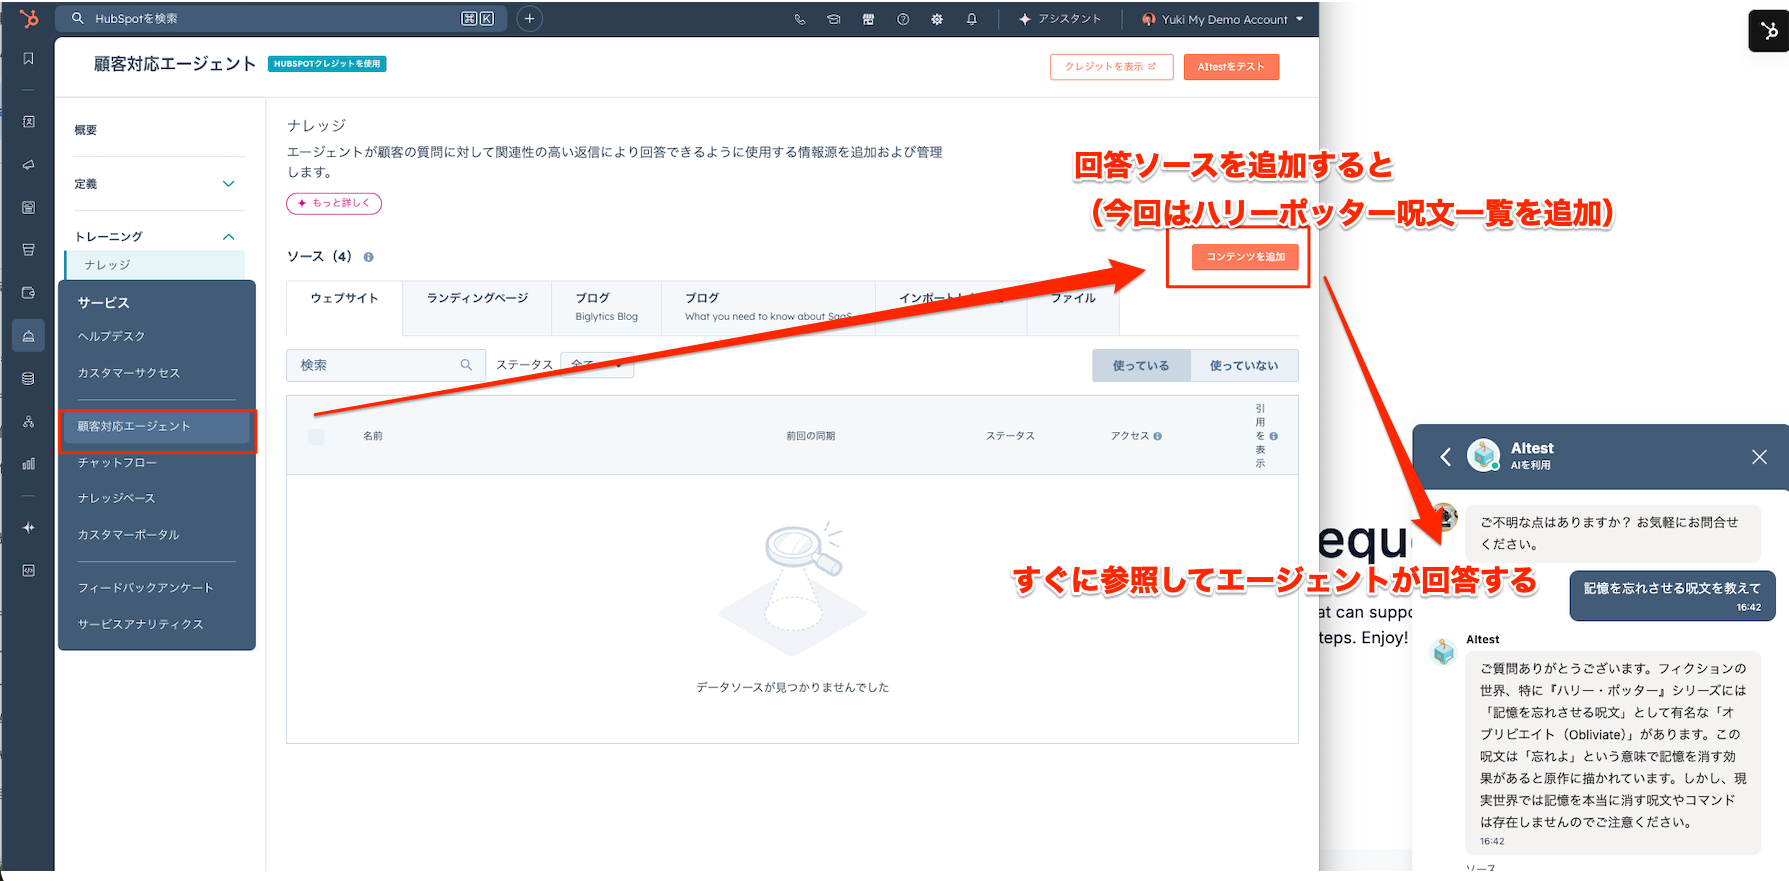
Task: Tick the select-all checkbox in table header
Action: (316, 436)
